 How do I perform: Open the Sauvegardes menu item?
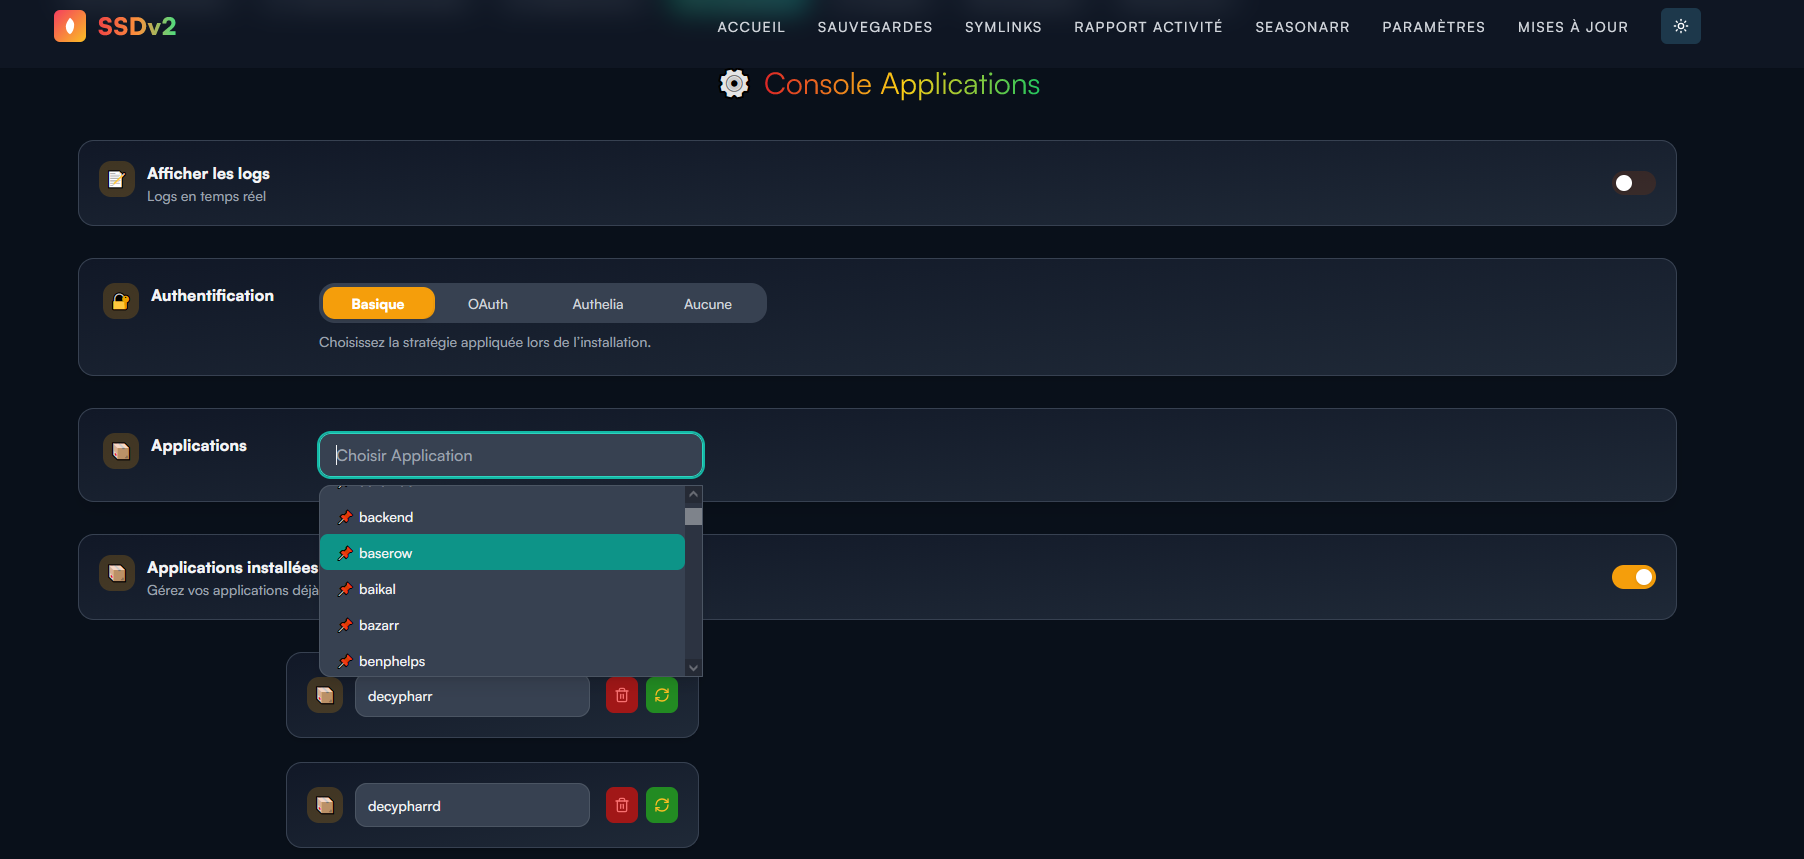click(x=874, y=27)
